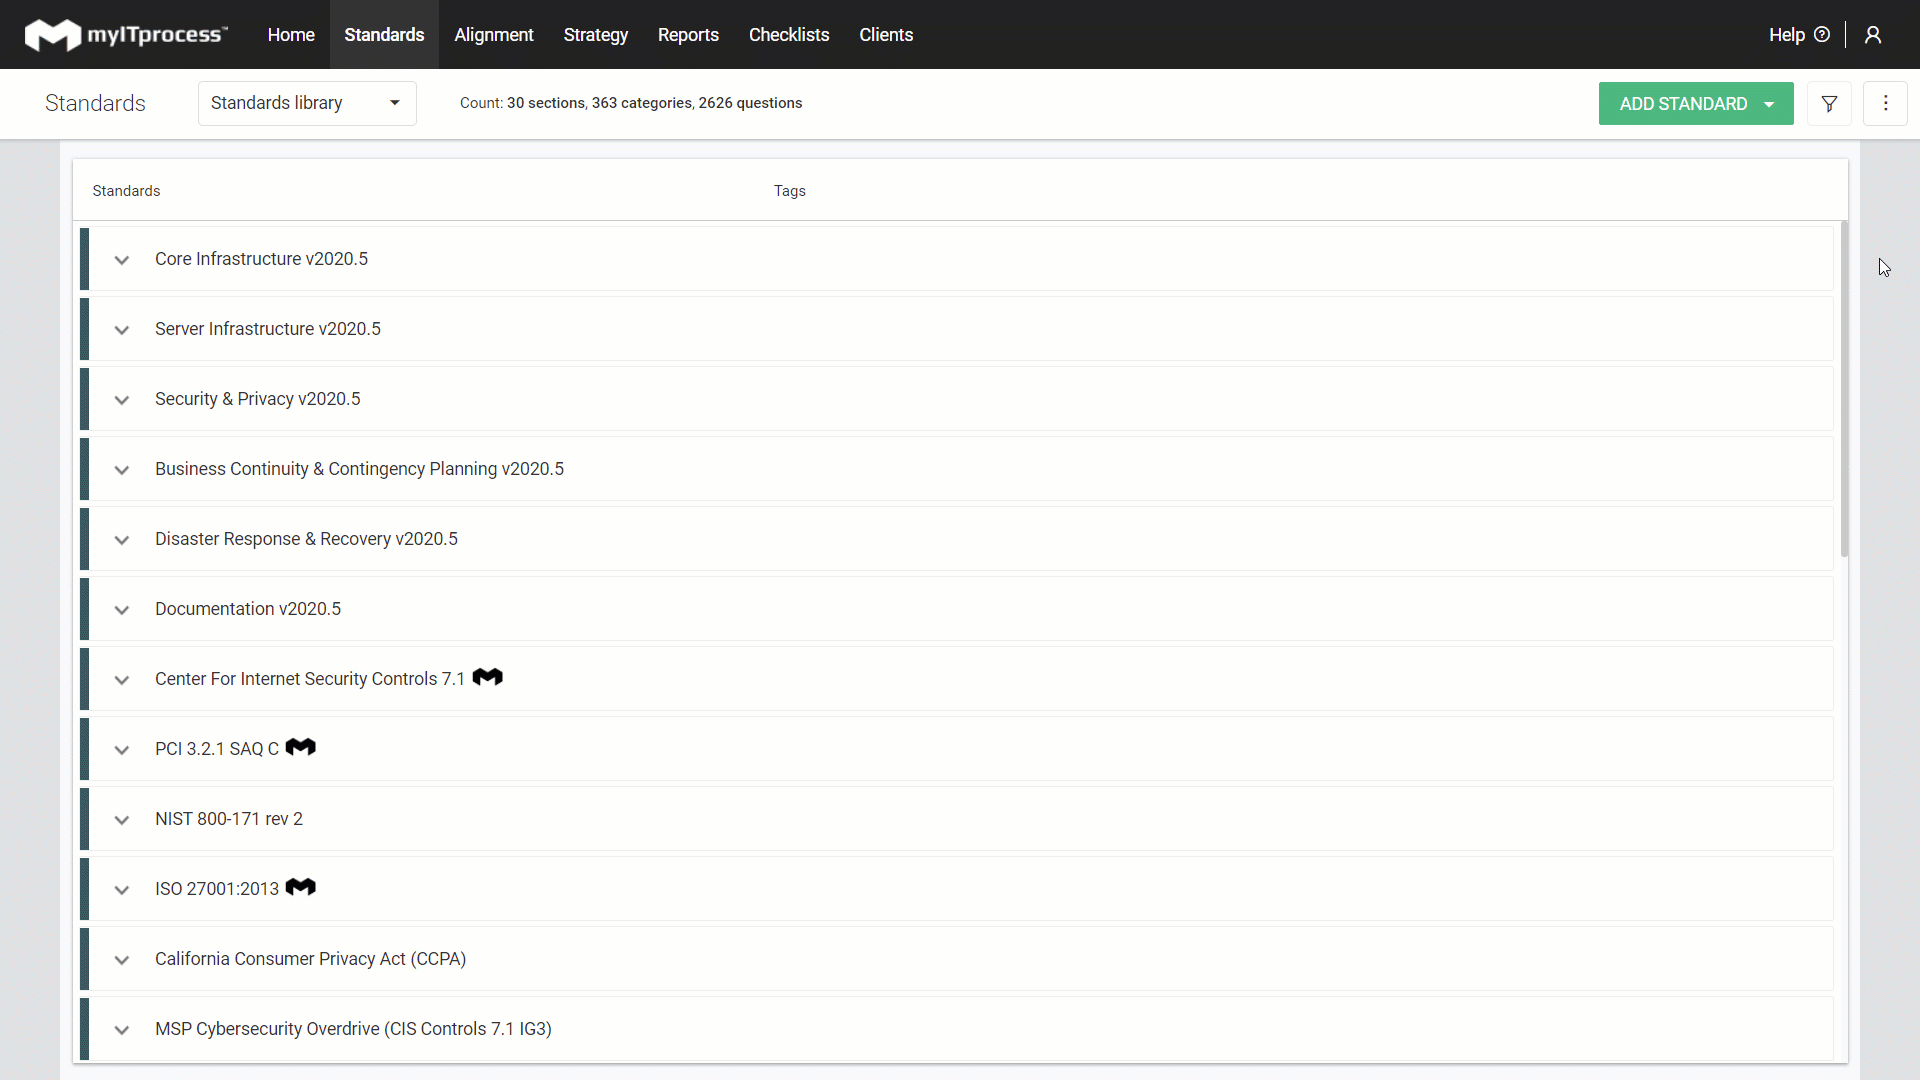The width and height of the screenshot is (1920, 1080).
Task: Open the Checklists menu
Action: click(789, 35)
